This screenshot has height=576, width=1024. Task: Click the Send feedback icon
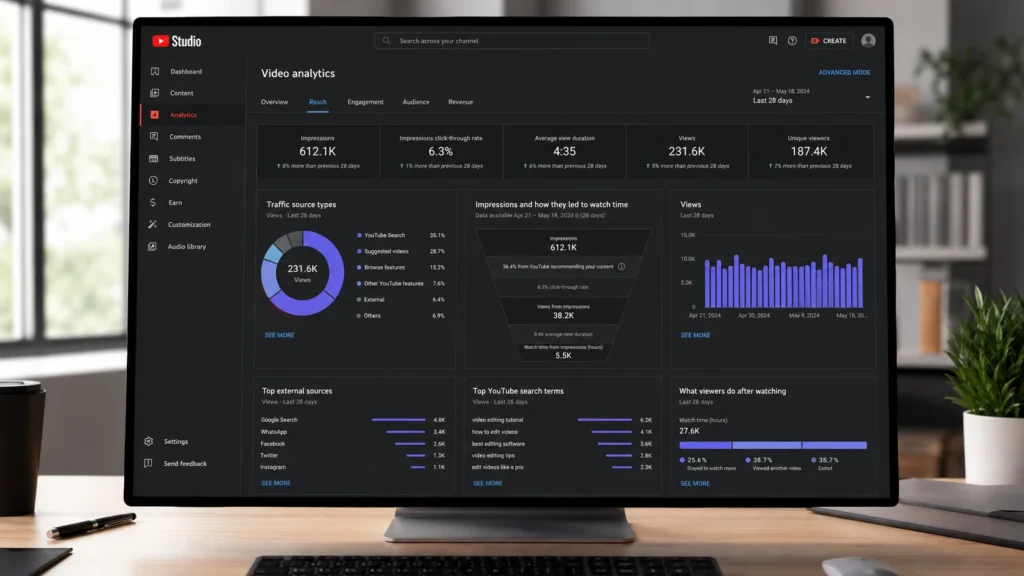148,463
